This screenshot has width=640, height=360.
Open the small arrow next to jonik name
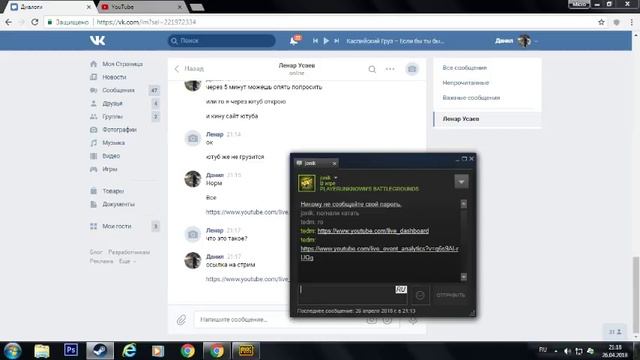point(336,178)
